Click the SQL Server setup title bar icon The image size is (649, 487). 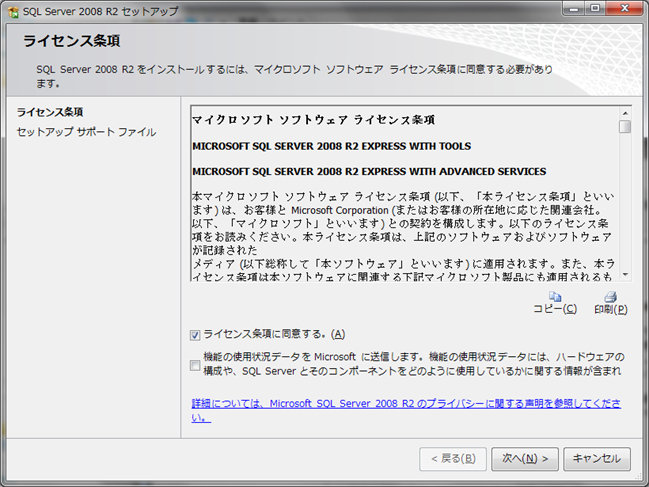point(13,12)
